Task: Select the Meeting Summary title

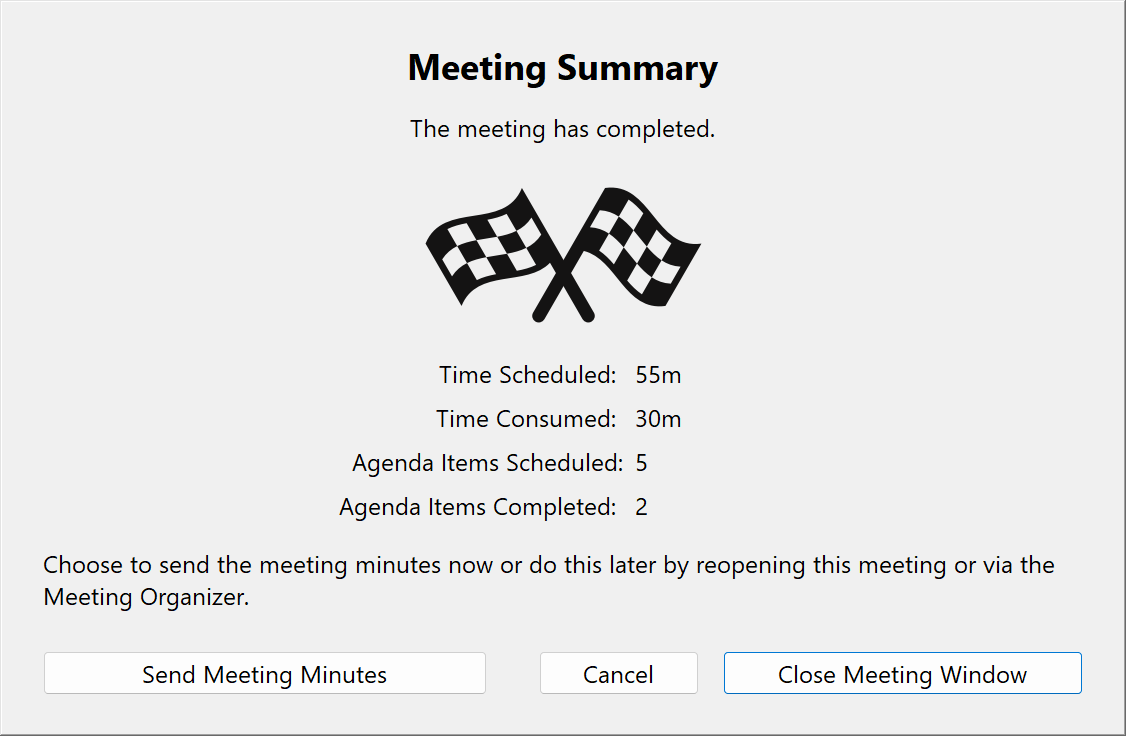Action: [x=562, y=68]
